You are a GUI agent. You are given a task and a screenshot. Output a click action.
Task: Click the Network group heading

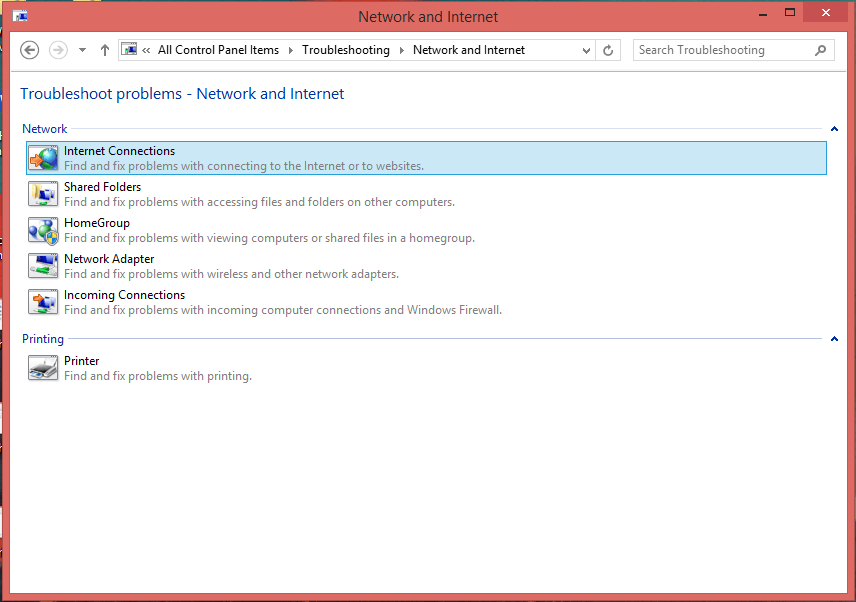(45, 129)
